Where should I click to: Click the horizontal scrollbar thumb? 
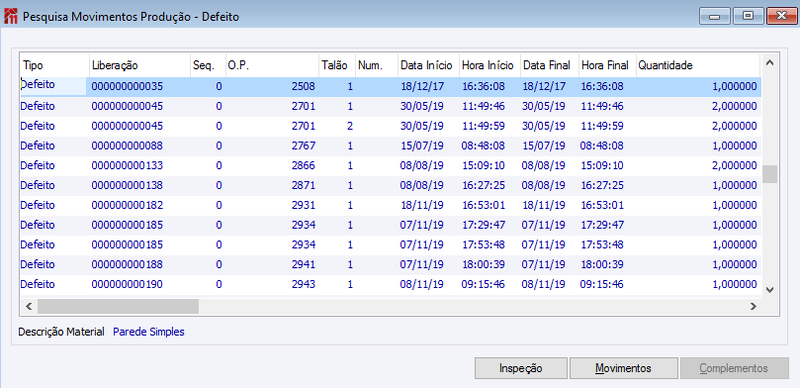(118, 306)
